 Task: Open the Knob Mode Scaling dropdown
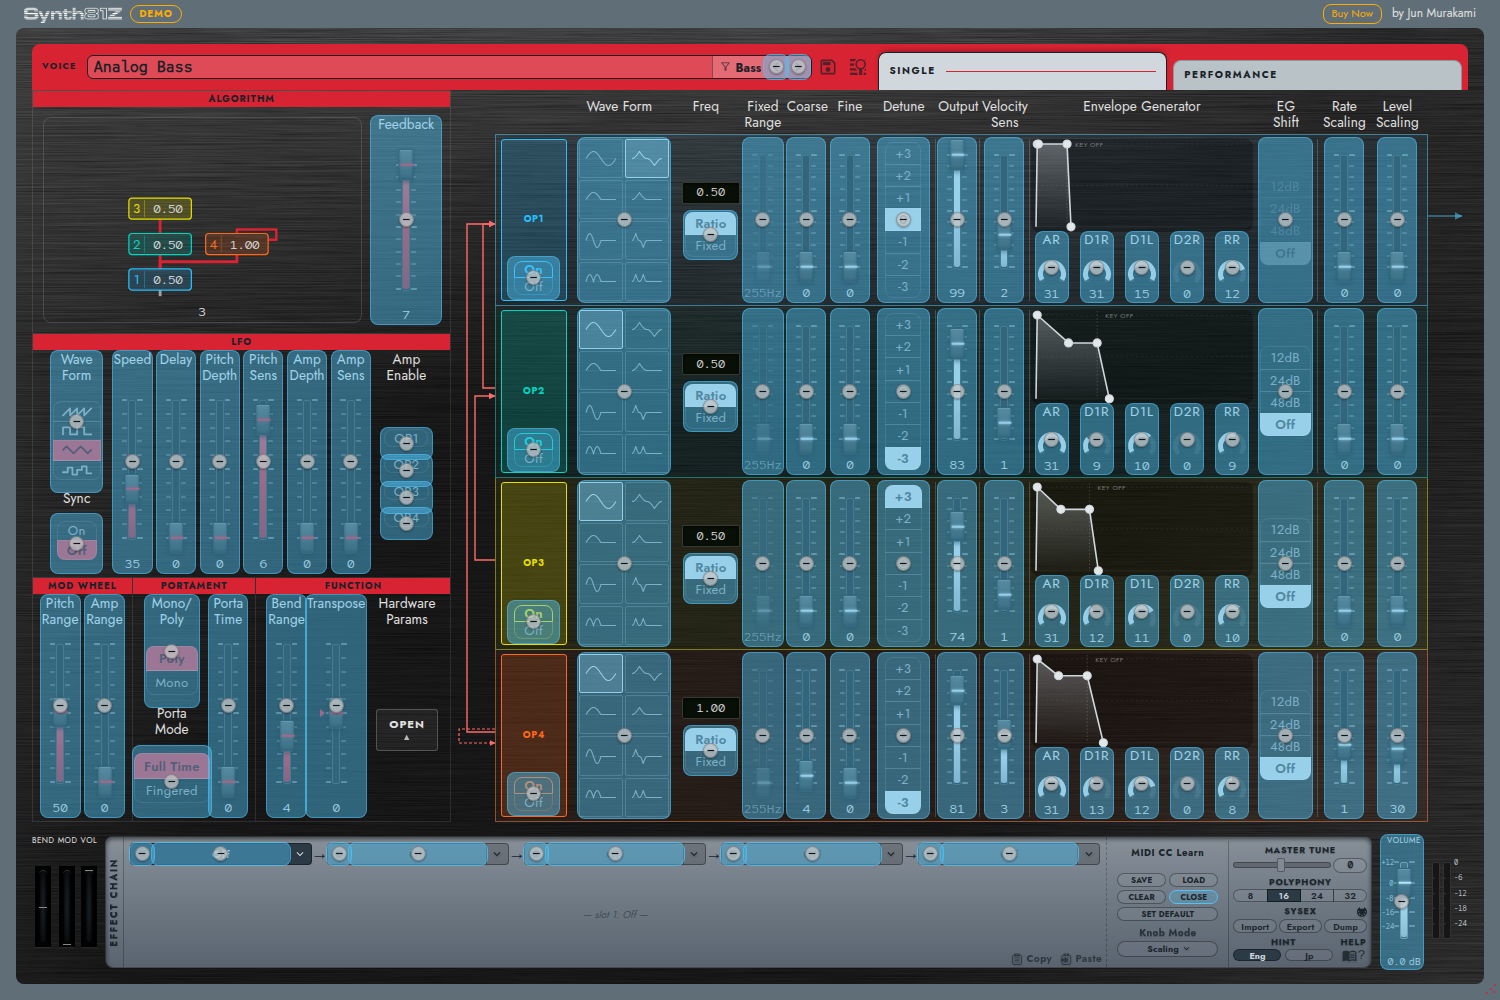tap(1168, 949)
